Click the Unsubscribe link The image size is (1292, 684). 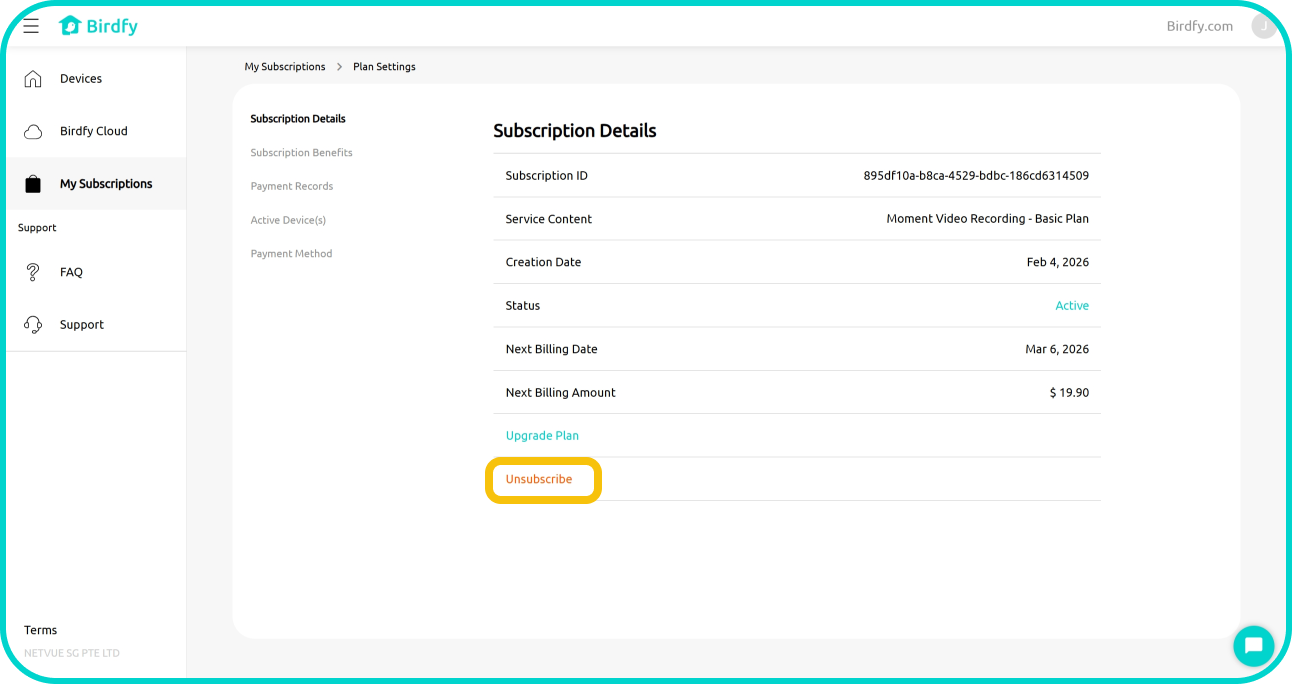point(539,479)
